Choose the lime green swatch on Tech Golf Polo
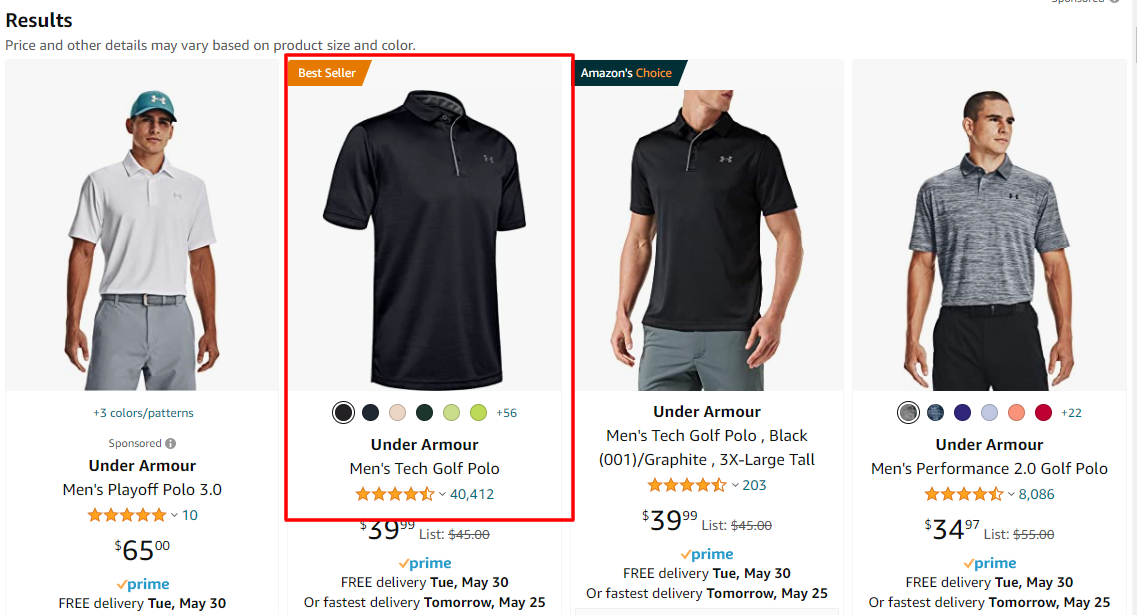 point(478,413)
